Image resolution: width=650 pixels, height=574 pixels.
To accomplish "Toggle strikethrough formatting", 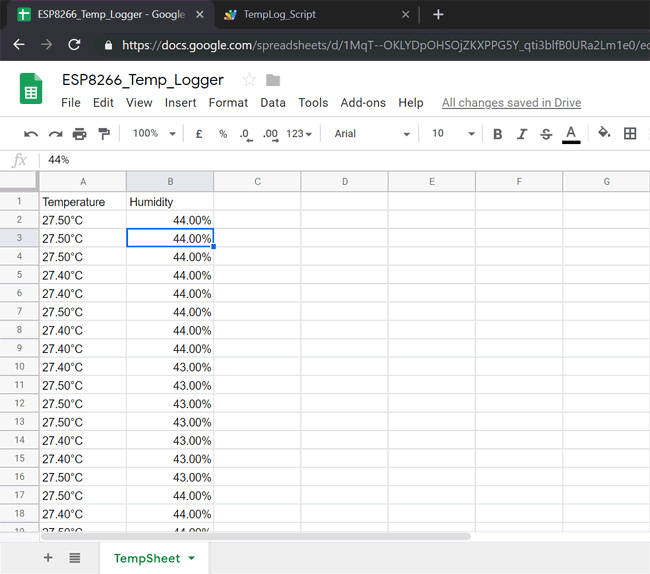I will [546, 134].
